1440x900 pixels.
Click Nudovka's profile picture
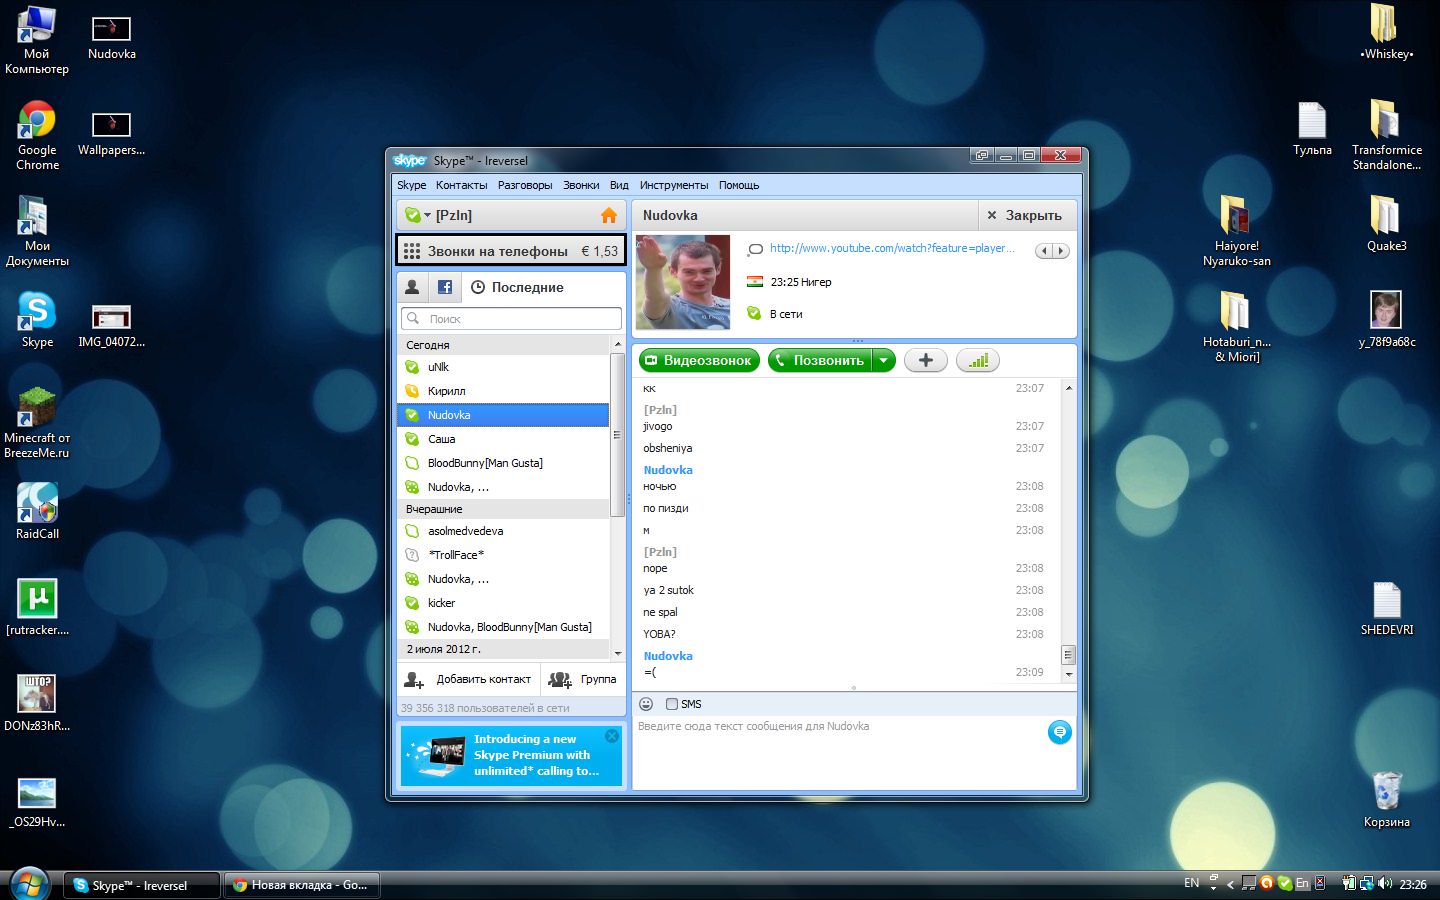click(683, 282)
